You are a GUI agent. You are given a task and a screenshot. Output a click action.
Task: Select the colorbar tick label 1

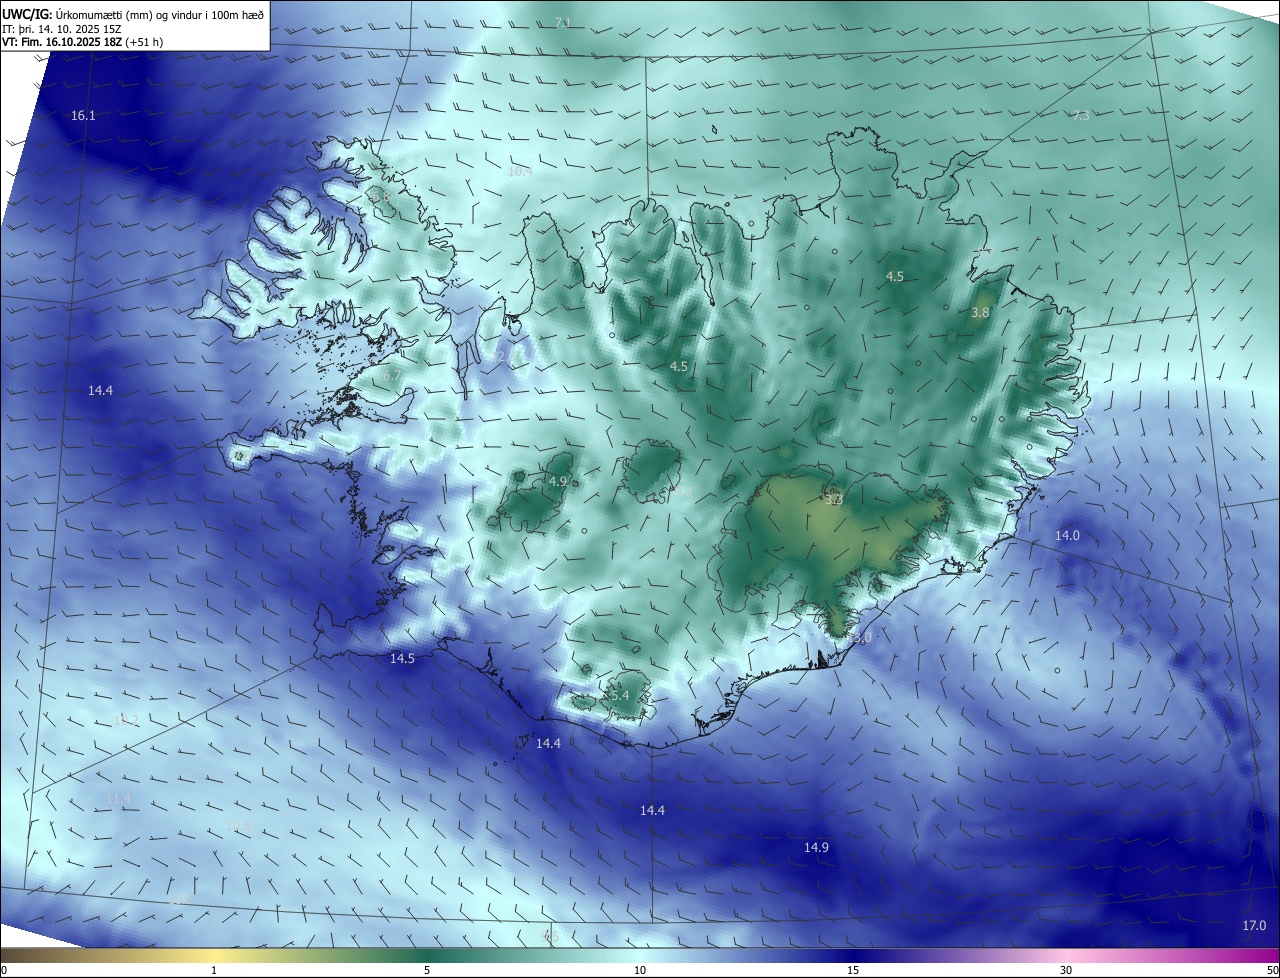click(214, 970)
